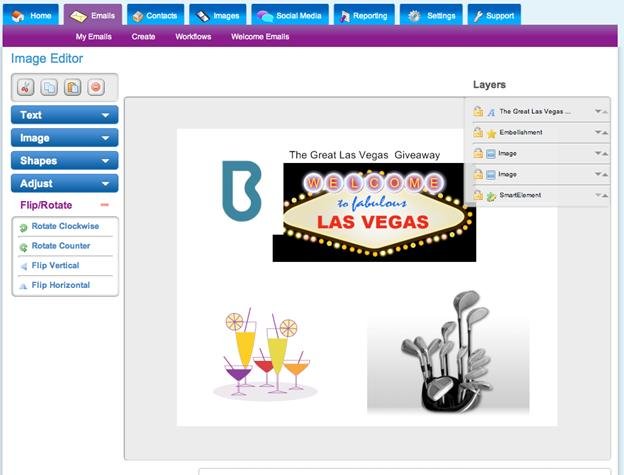Screen dimensions: 624x475
Task: Click the picture icon of the Image layer below Embellishment
Action: pyautogui.click(x=491, y=154)
